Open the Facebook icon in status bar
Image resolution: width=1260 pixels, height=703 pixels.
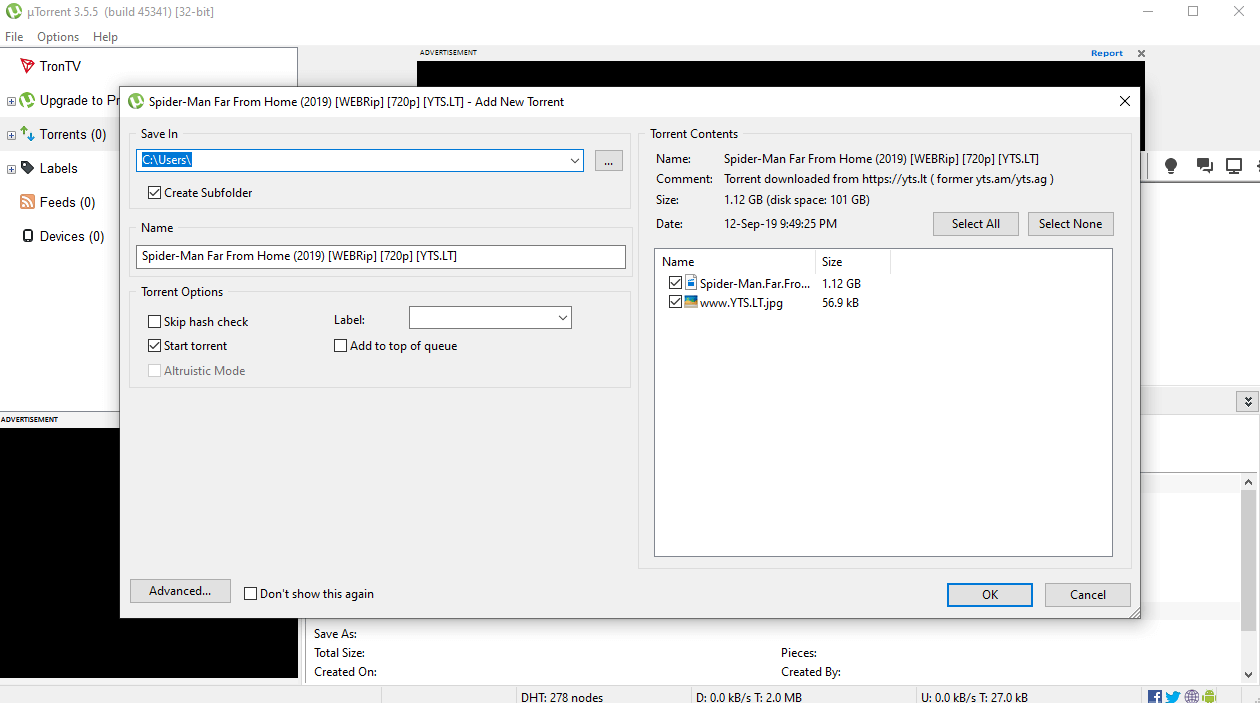(x=1155, y=697)
